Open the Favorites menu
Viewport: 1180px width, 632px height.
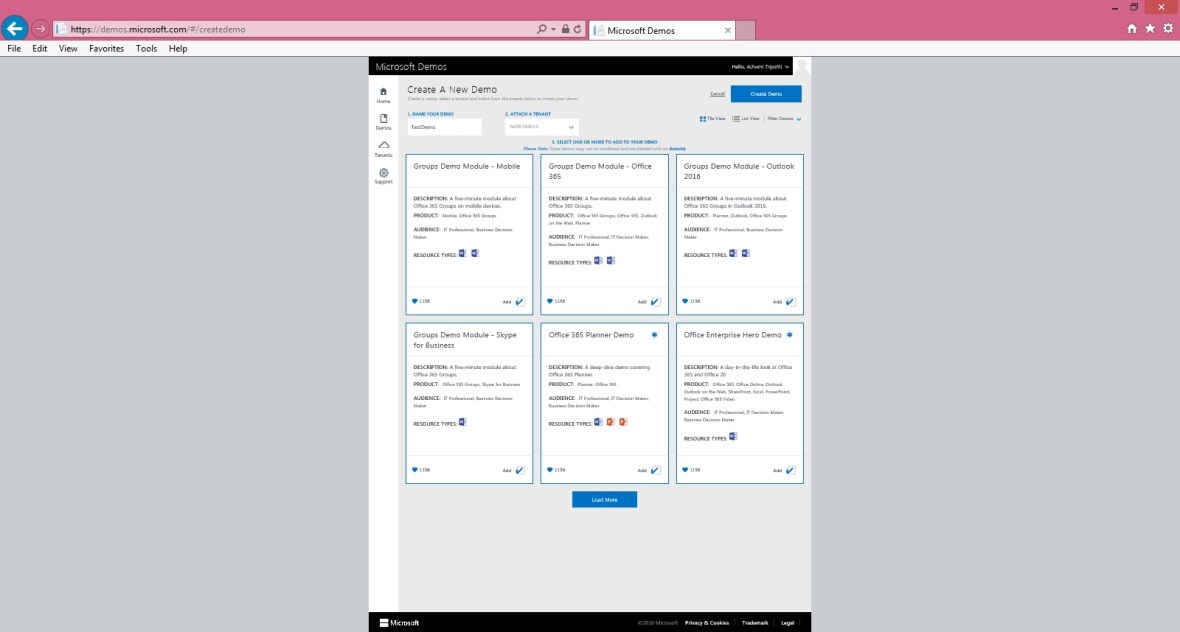tap(106, 48)
